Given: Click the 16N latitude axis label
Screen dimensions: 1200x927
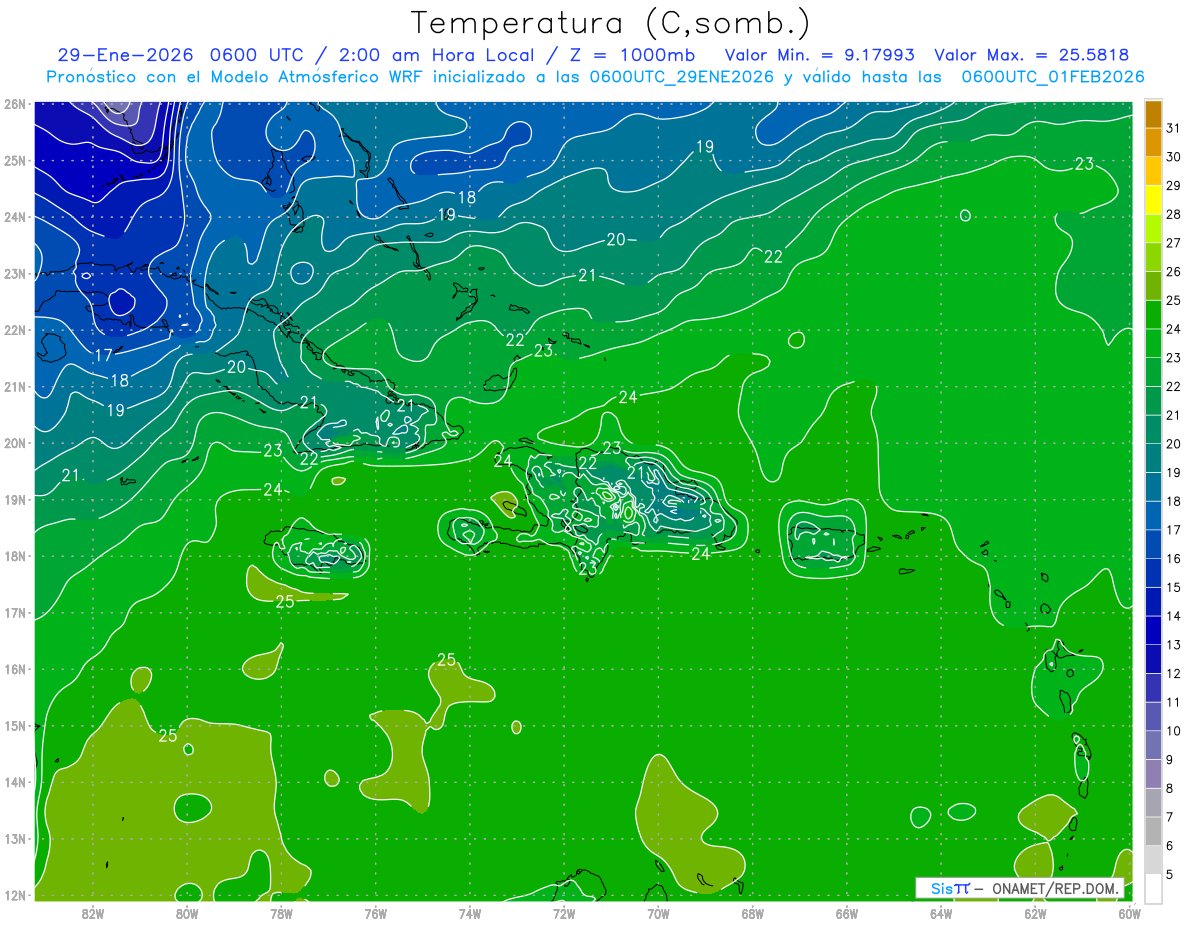Looking at the screenshot, I should 15,669.
